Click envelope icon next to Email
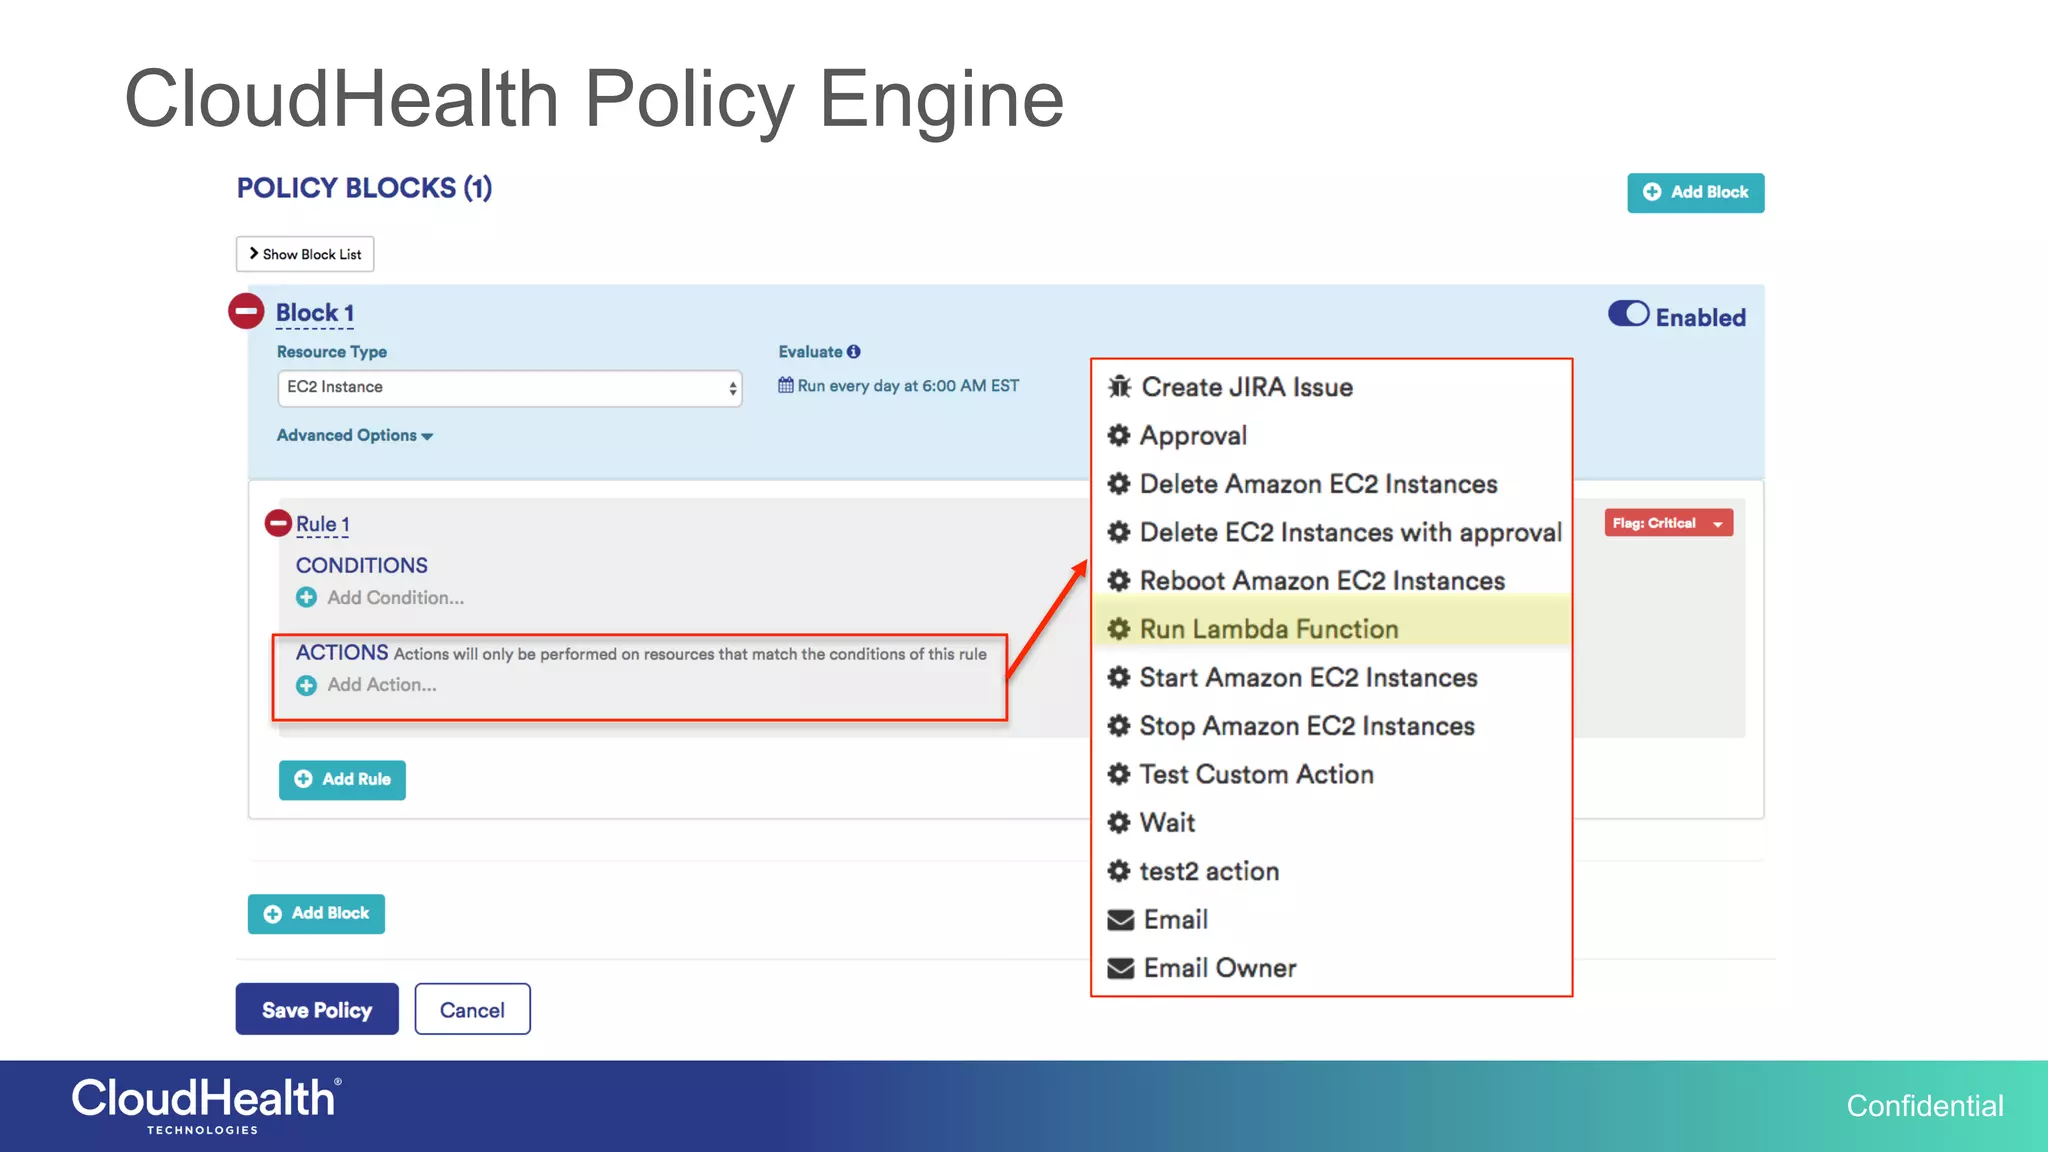2048x1152 pixels. click(1121, 920)
